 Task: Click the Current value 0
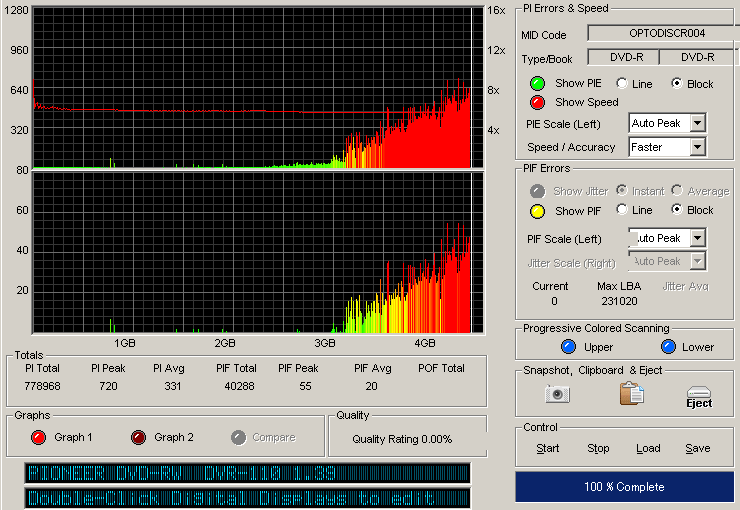coord(554,301)
